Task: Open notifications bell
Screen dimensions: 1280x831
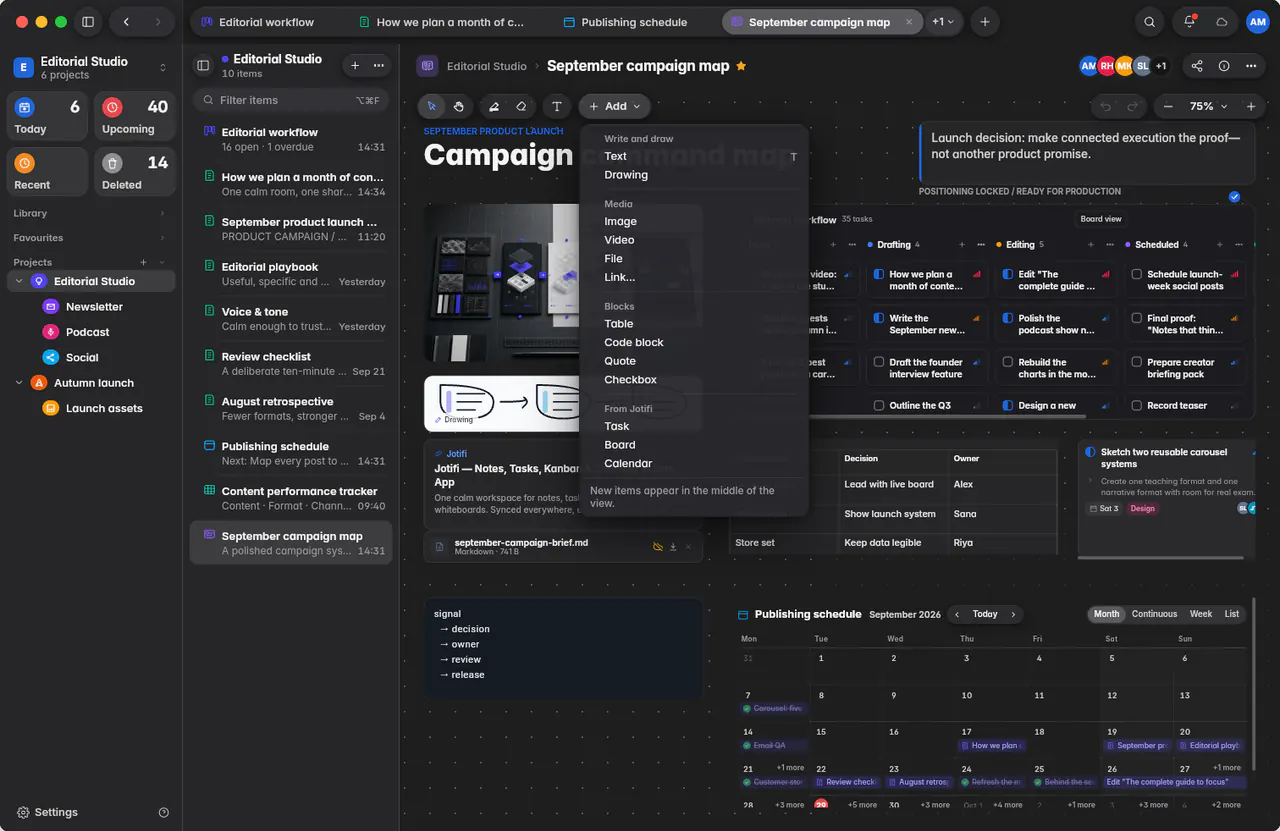Action: 1190,22
